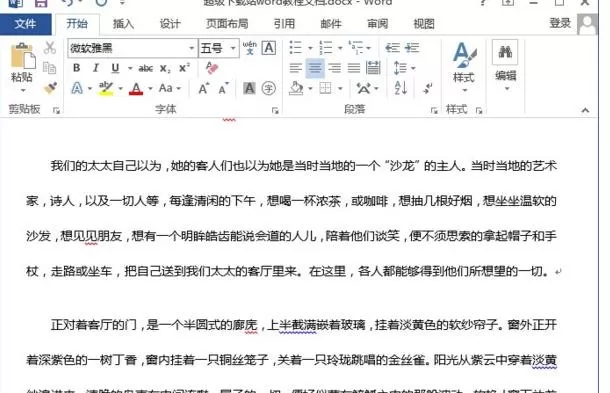The width and height of the screenshot is (610, 393).
Task: Open the highlight color dropdown arrow
Action: tap(120, 89)
